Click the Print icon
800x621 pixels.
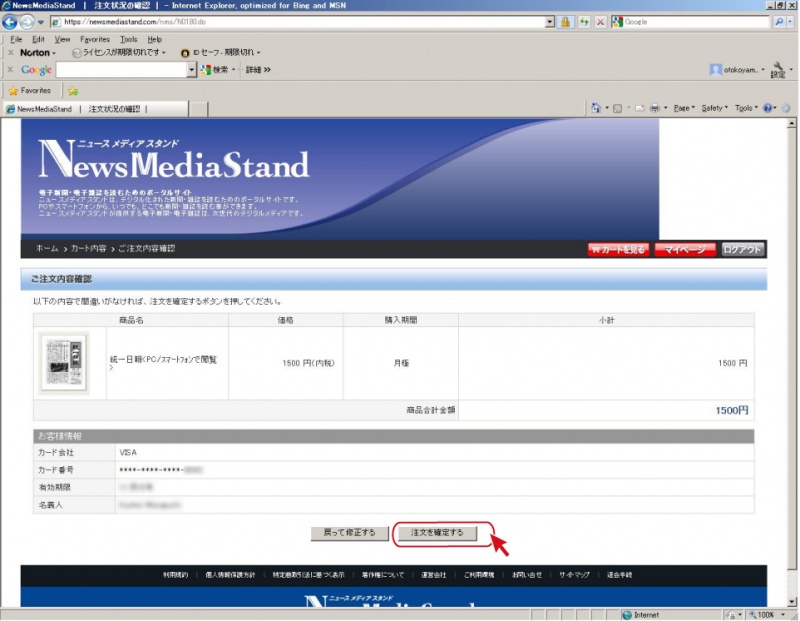[x=655, y=108]
